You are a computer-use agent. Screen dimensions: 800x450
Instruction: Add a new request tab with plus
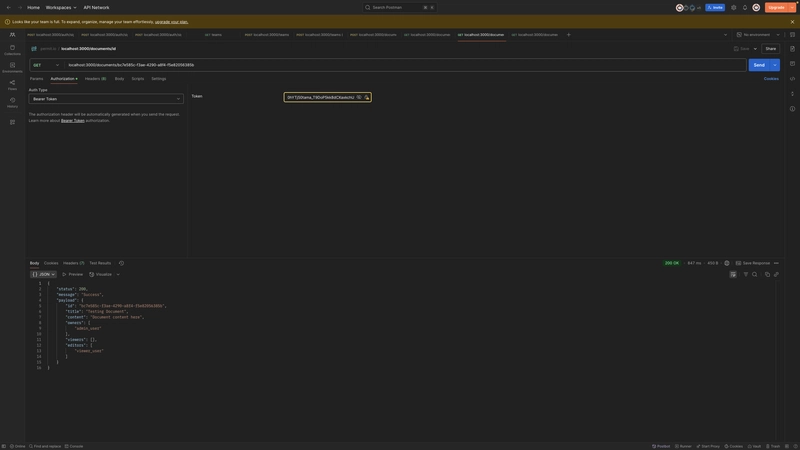click(568, 35)
